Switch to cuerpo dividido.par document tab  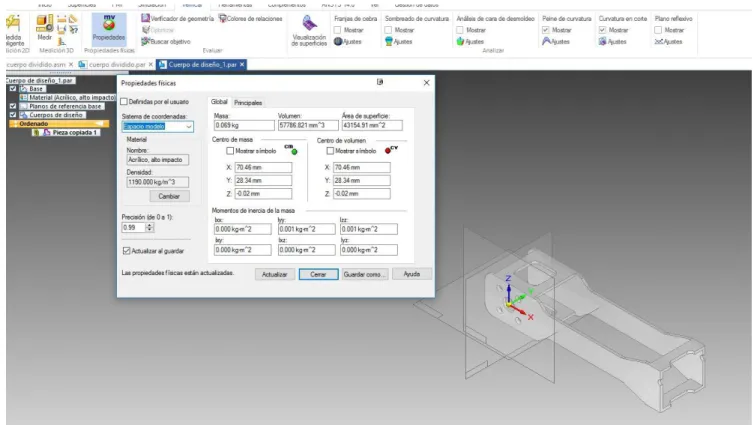tap(117, 64)
